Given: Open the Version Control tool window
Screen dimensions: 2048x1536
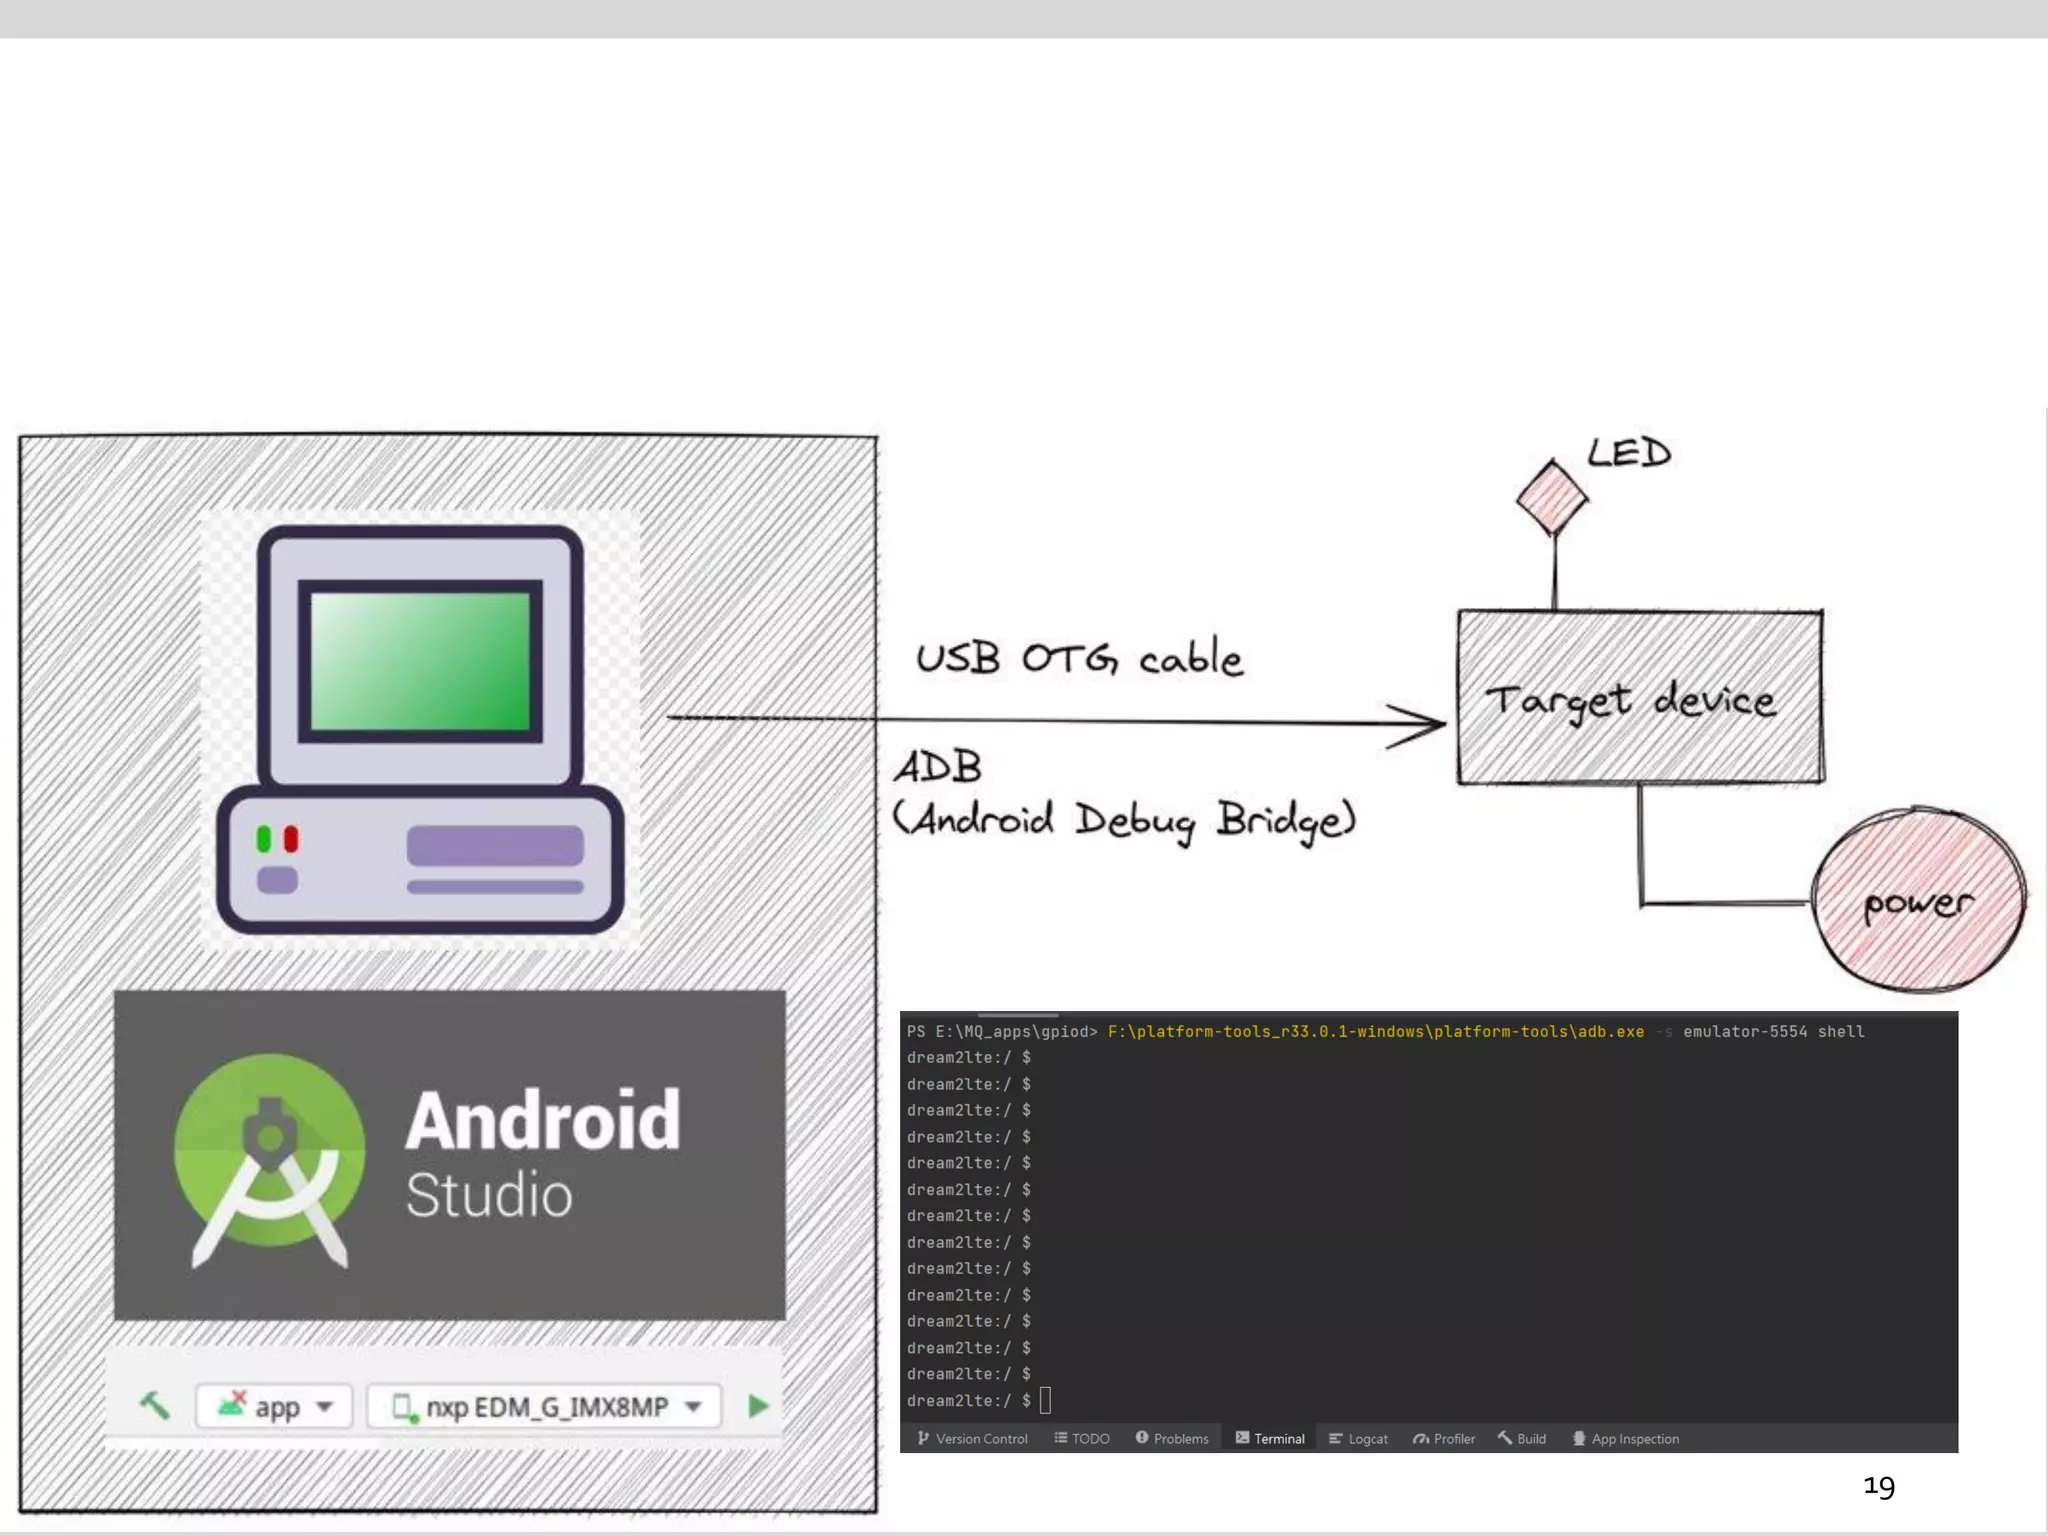Looking at the screenshot, I should click(972, 1439).
